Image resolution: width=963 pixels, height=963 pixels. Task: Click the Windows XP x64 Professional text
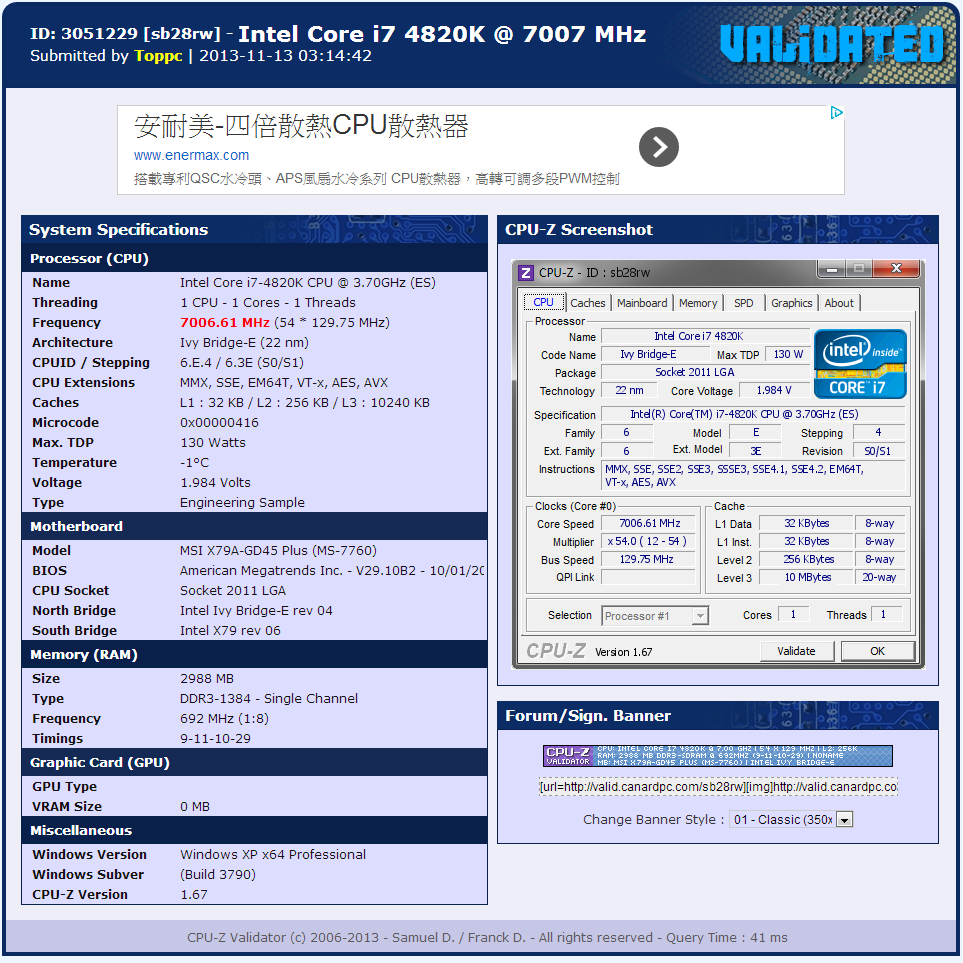pos(273,855)
